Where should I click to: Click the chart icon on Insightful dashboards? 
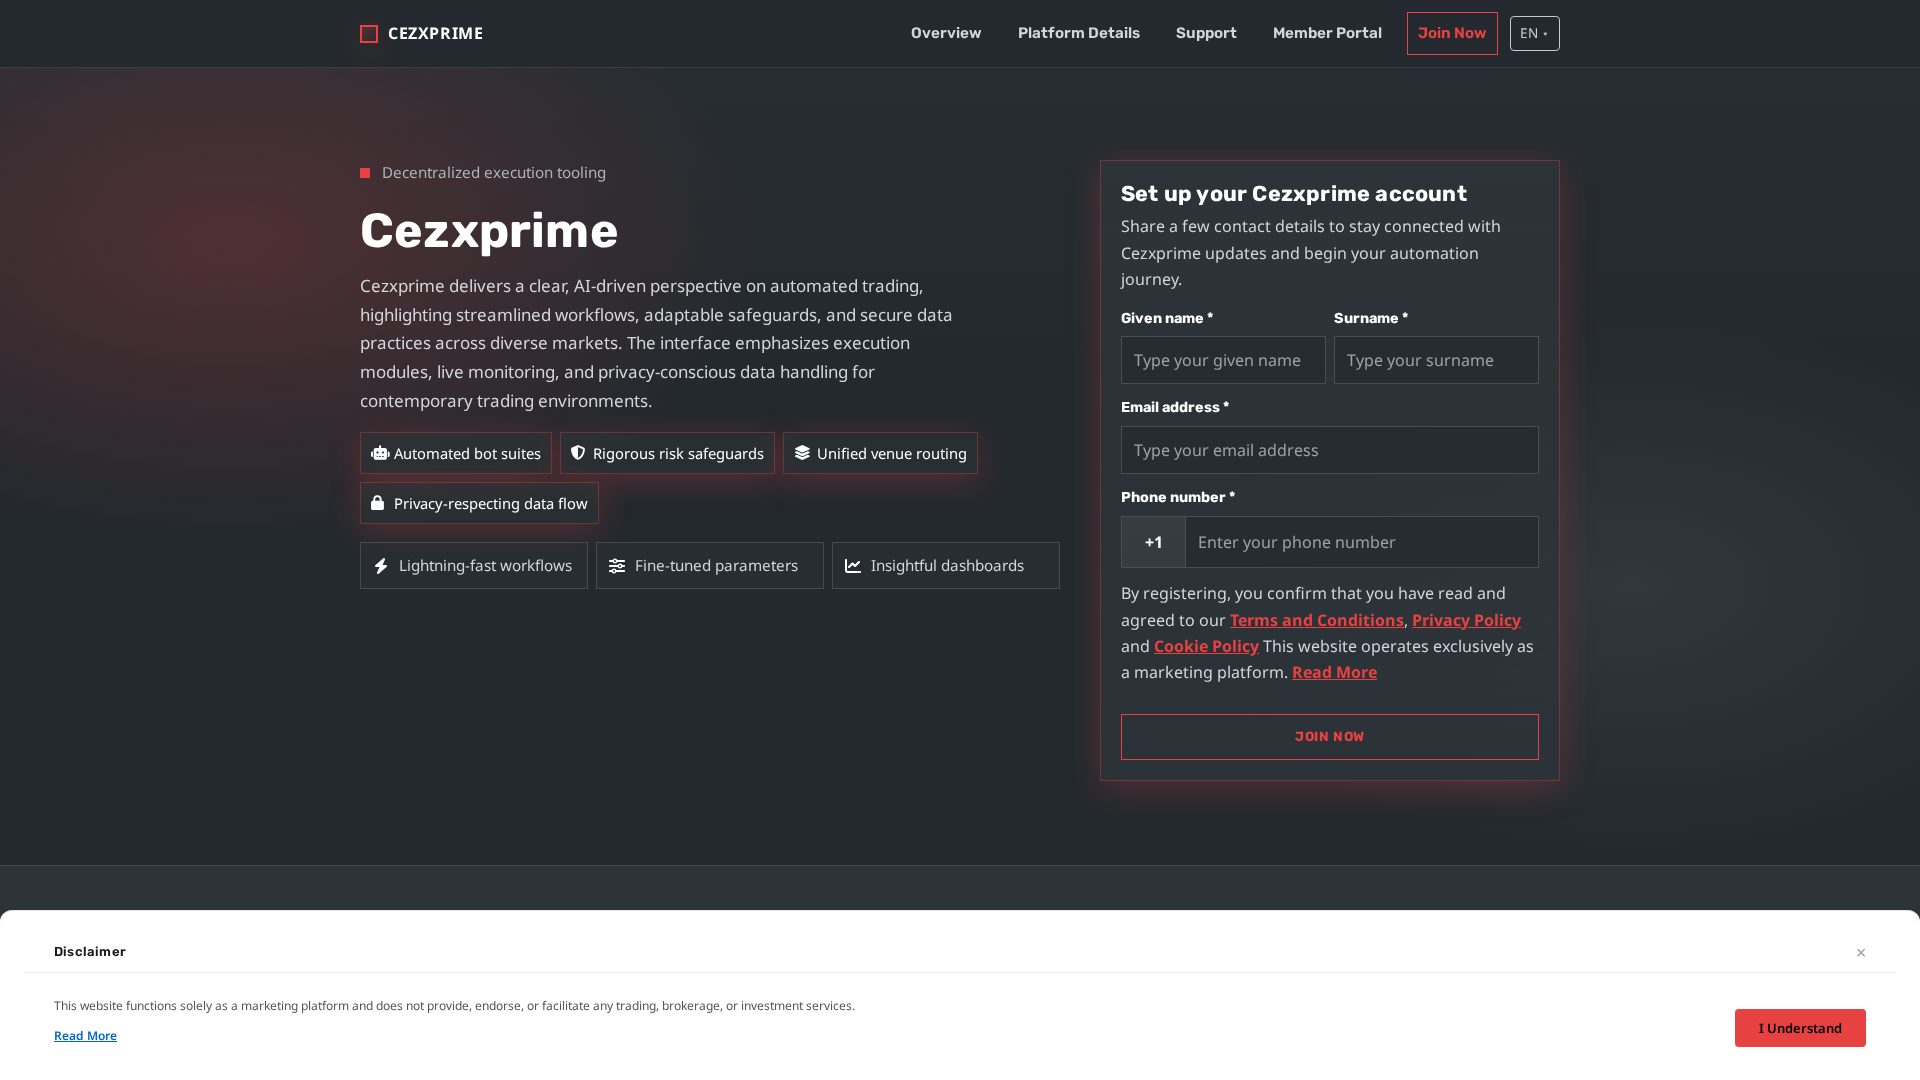pyautogui.click(x=852, y=565)
